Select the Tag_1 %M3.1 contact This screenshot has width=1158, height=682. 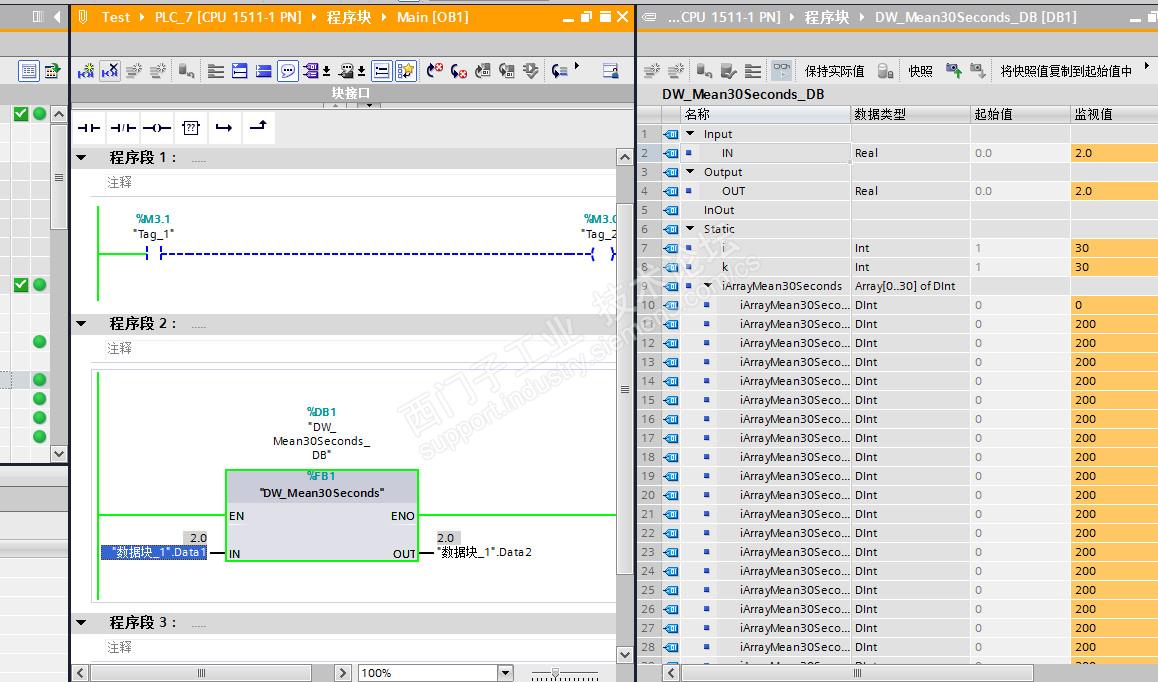click(154, 253)
